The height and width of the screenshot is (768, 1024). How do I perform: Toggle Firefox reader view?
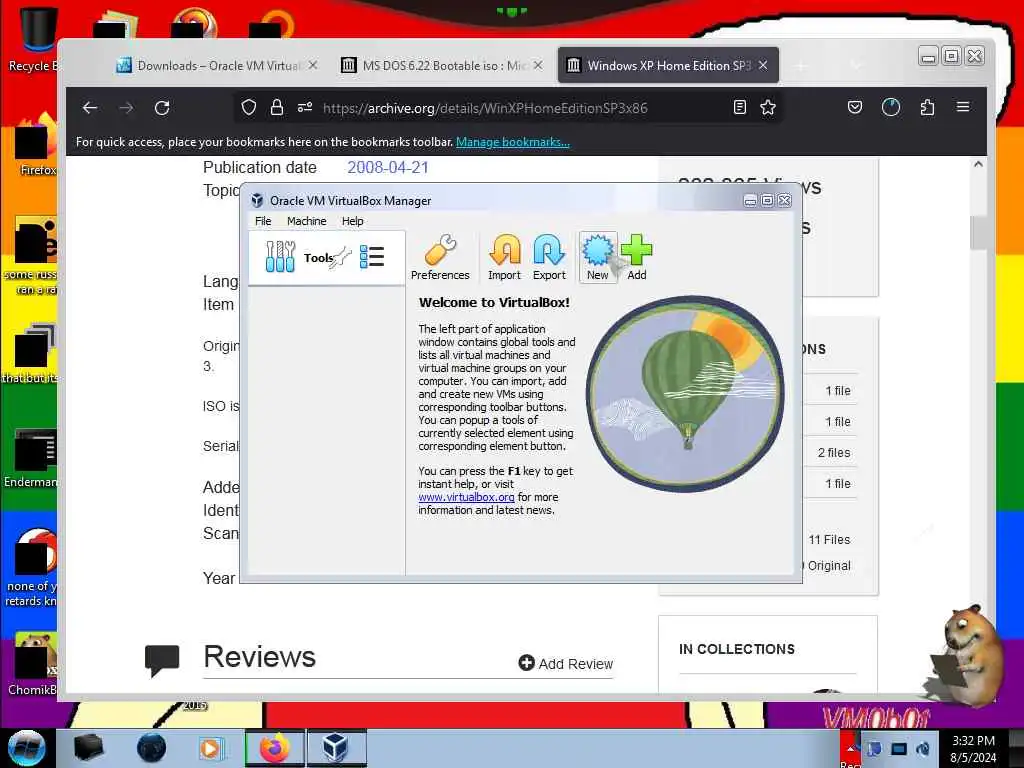(740, 108)
